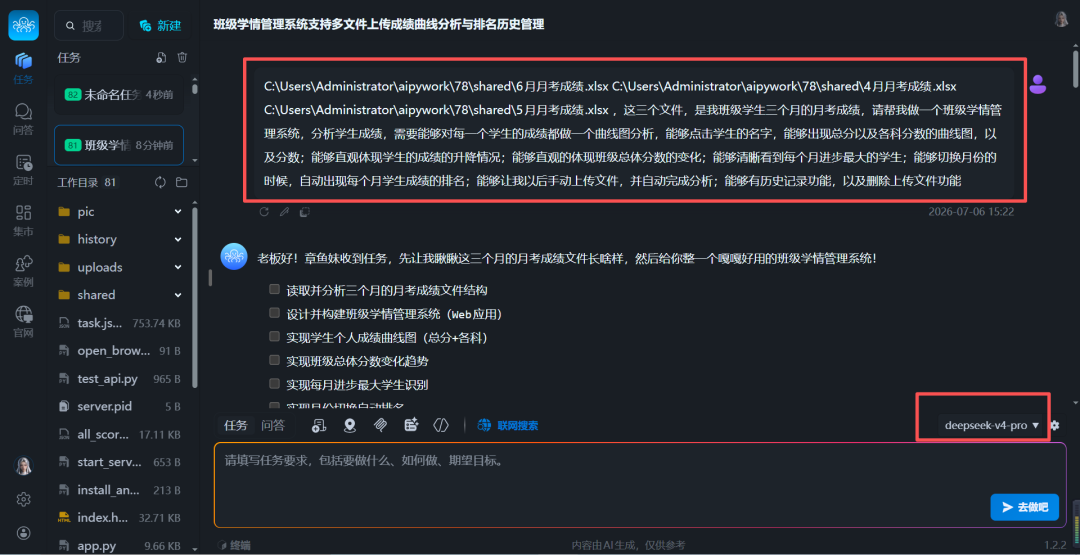Click the attachment paperclip icon
1080x555 pixels.
(x=380, y=426)
